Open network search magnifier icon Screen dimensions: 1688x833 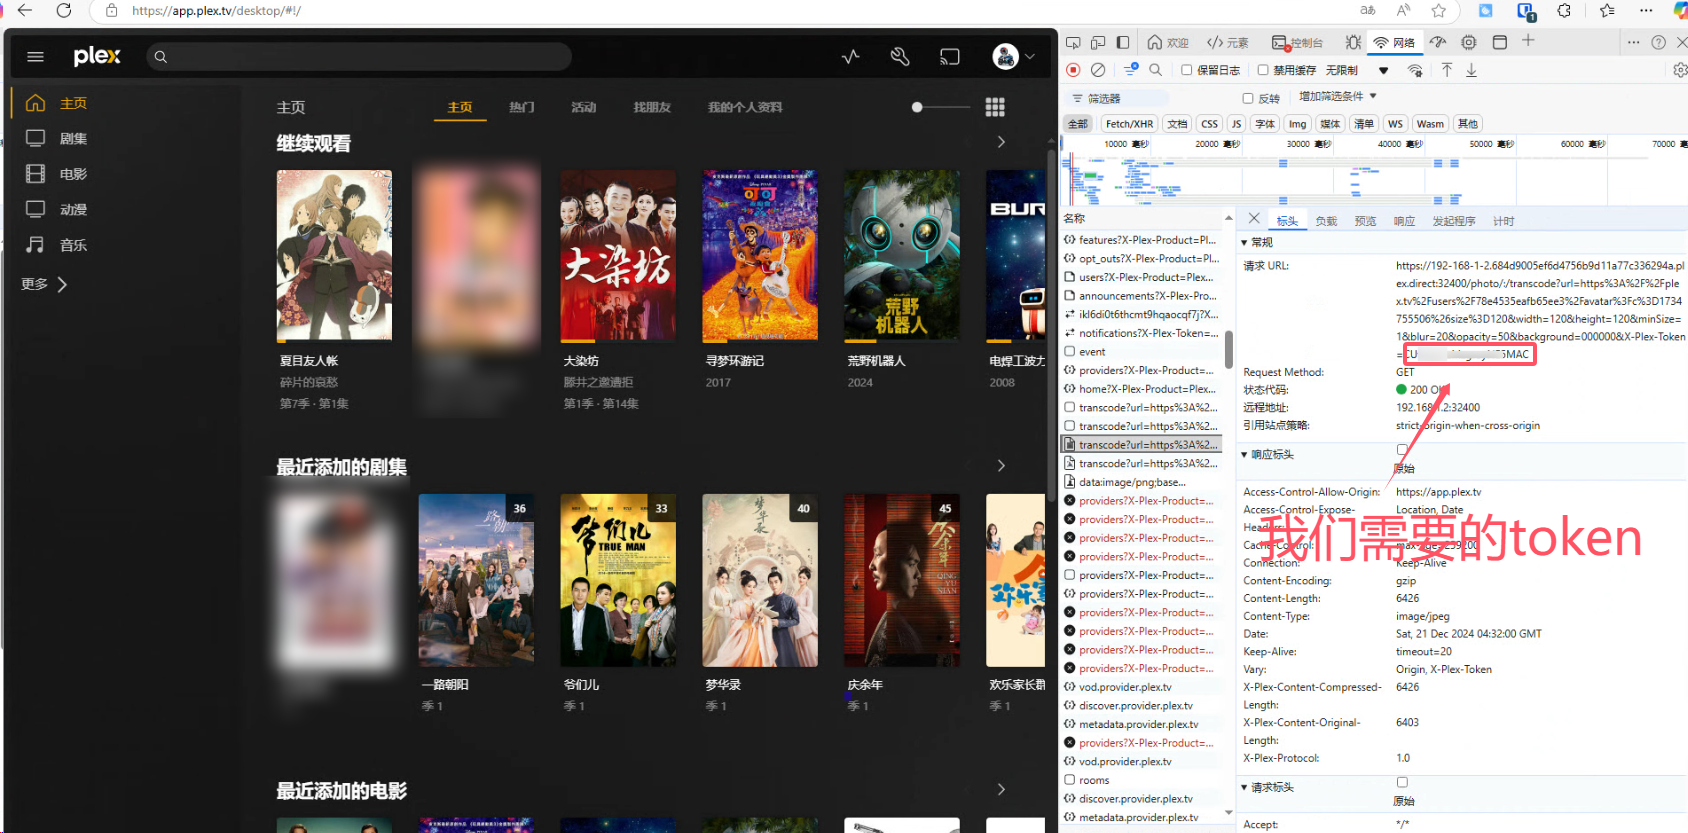click(1155, 70)
